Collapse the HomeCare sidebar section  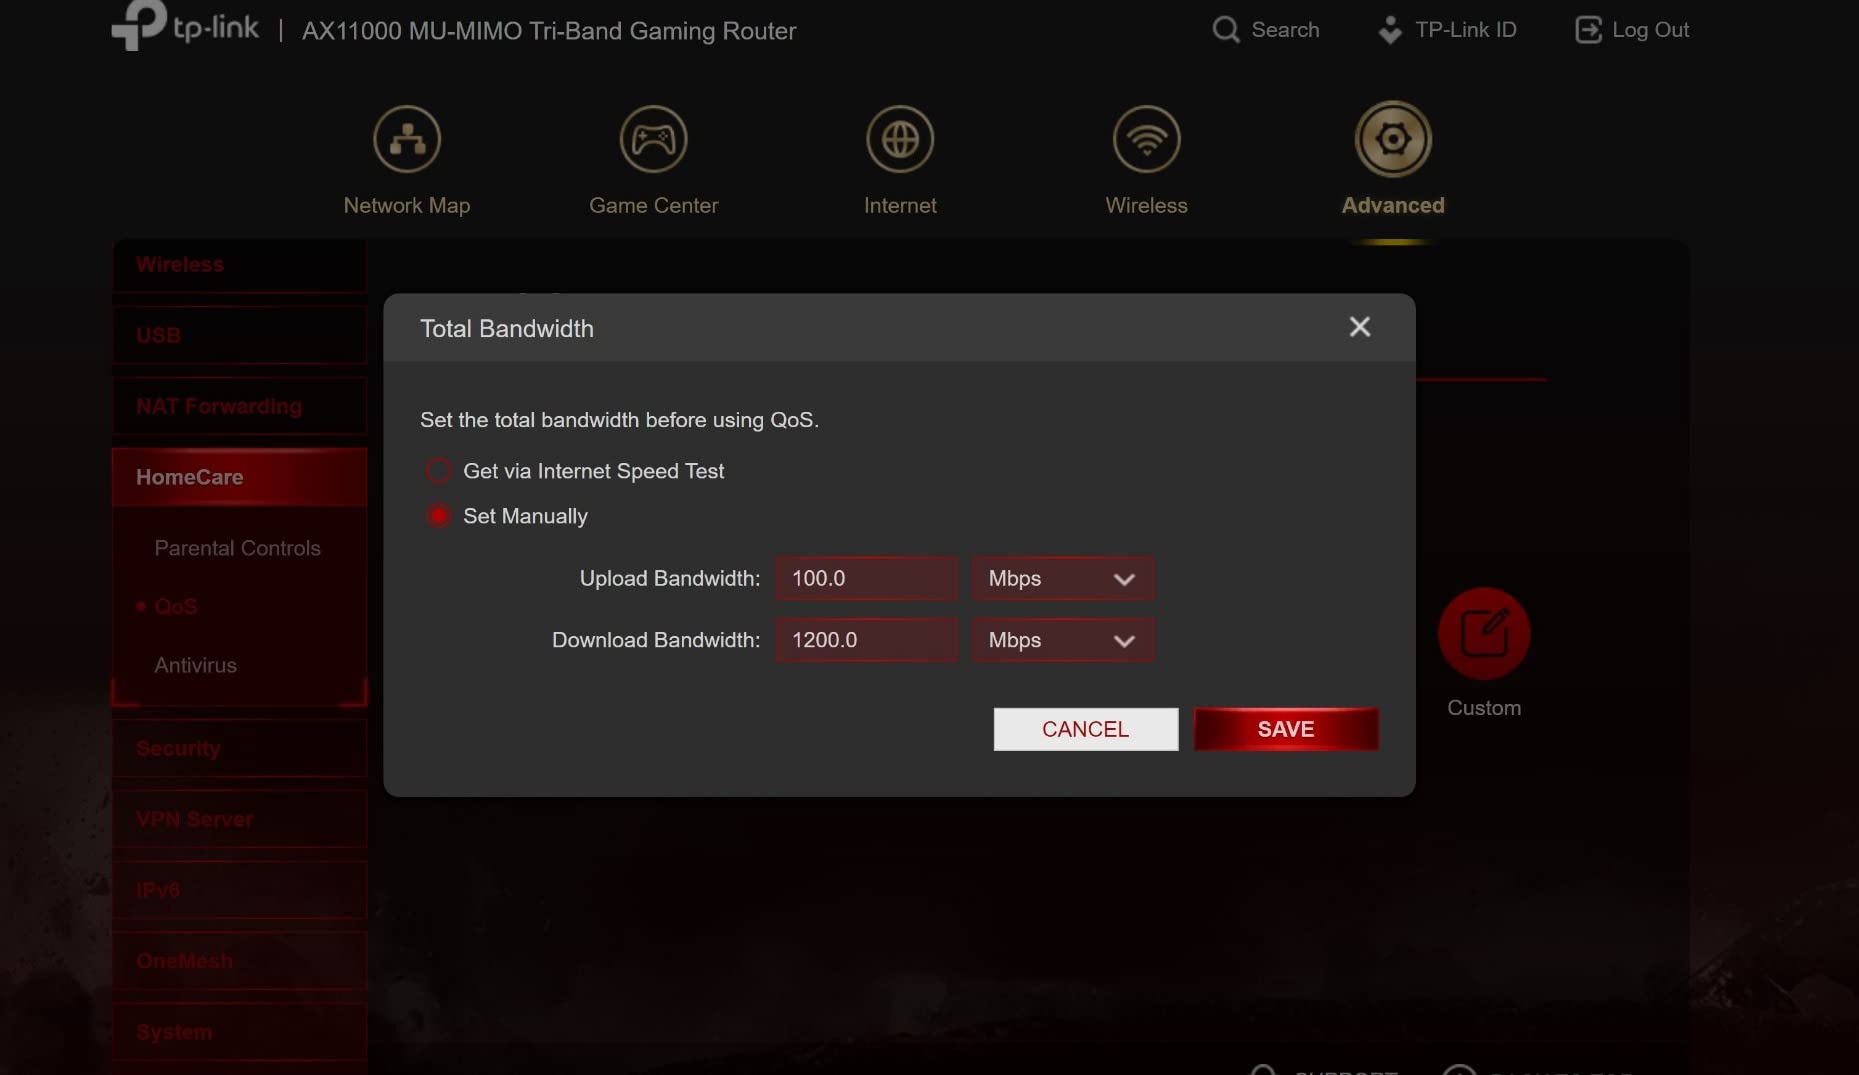239,478
